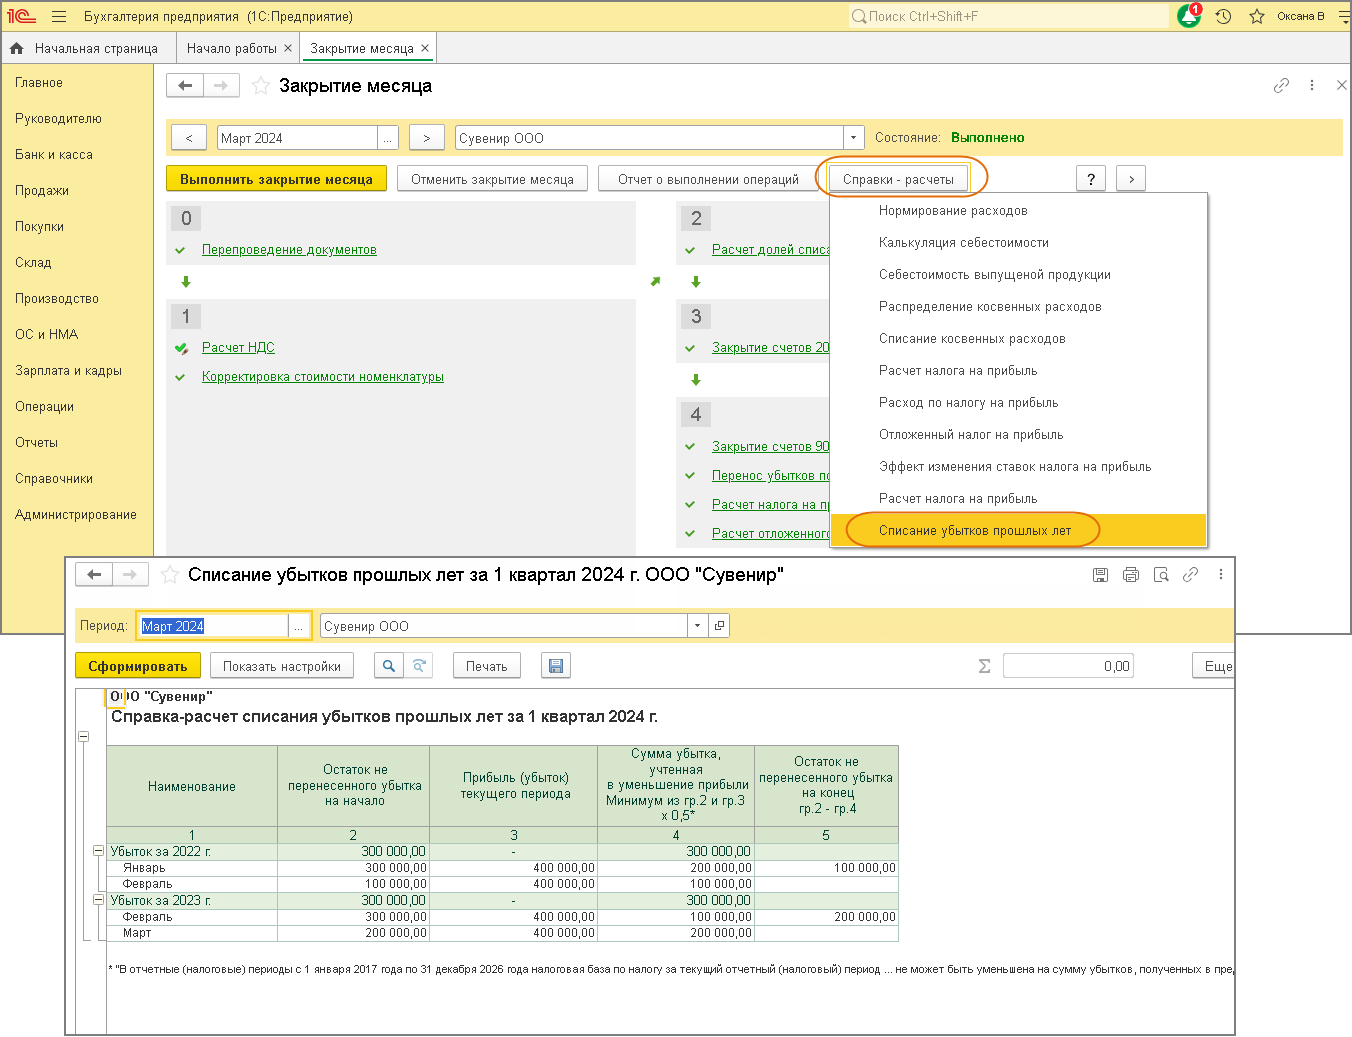Open Банк и касса section
This screenshot has width=1352, height=1037.
click(54, 155)
